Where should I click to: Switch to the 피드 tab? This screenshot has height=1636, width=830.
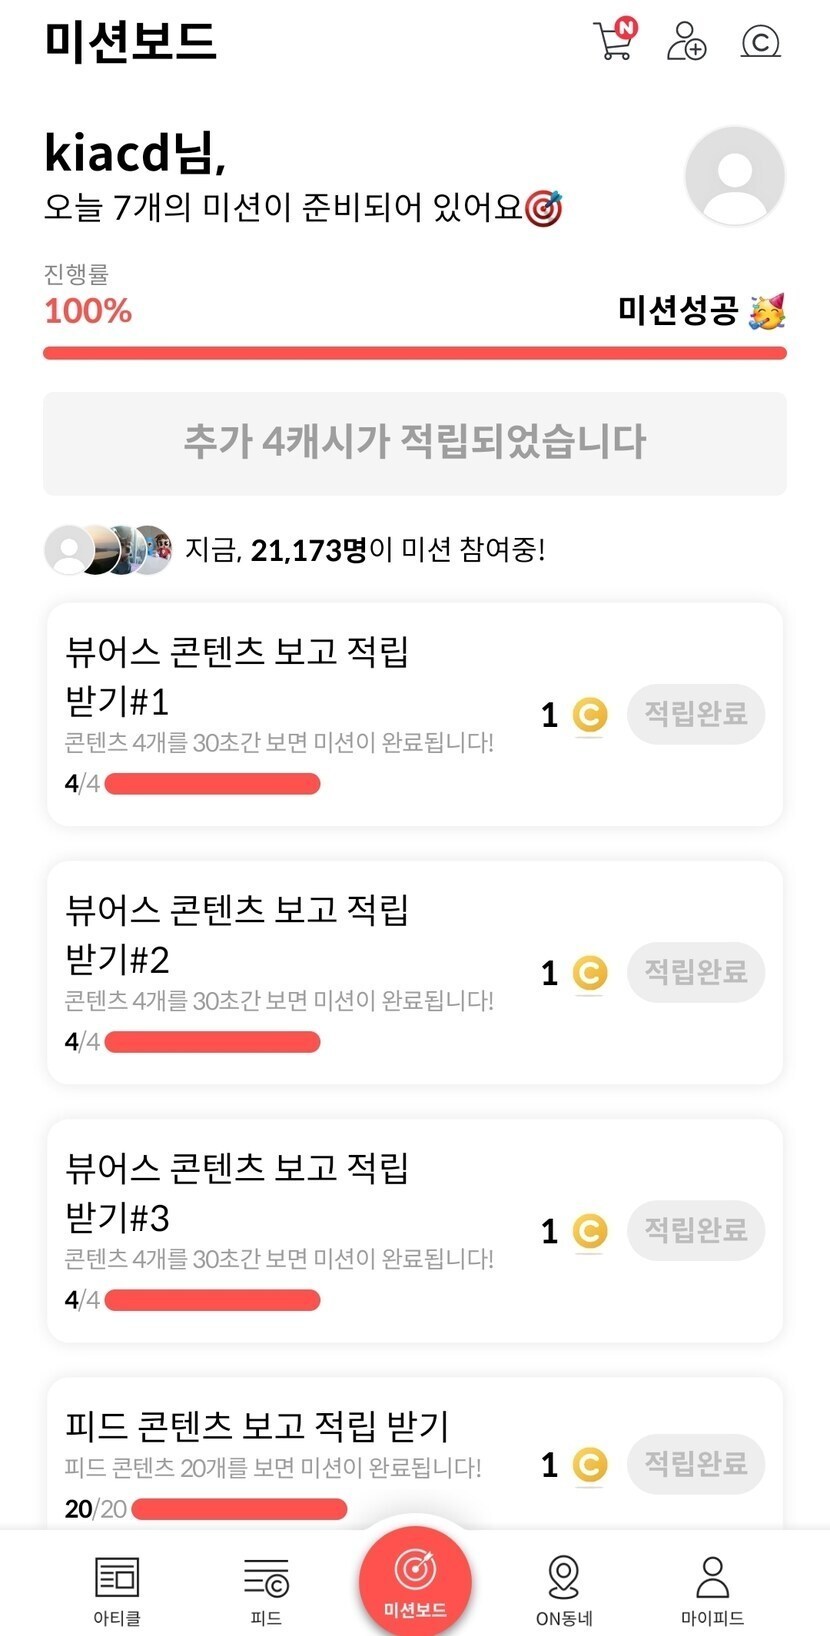pyautogui.click(x=266, y=1589)
